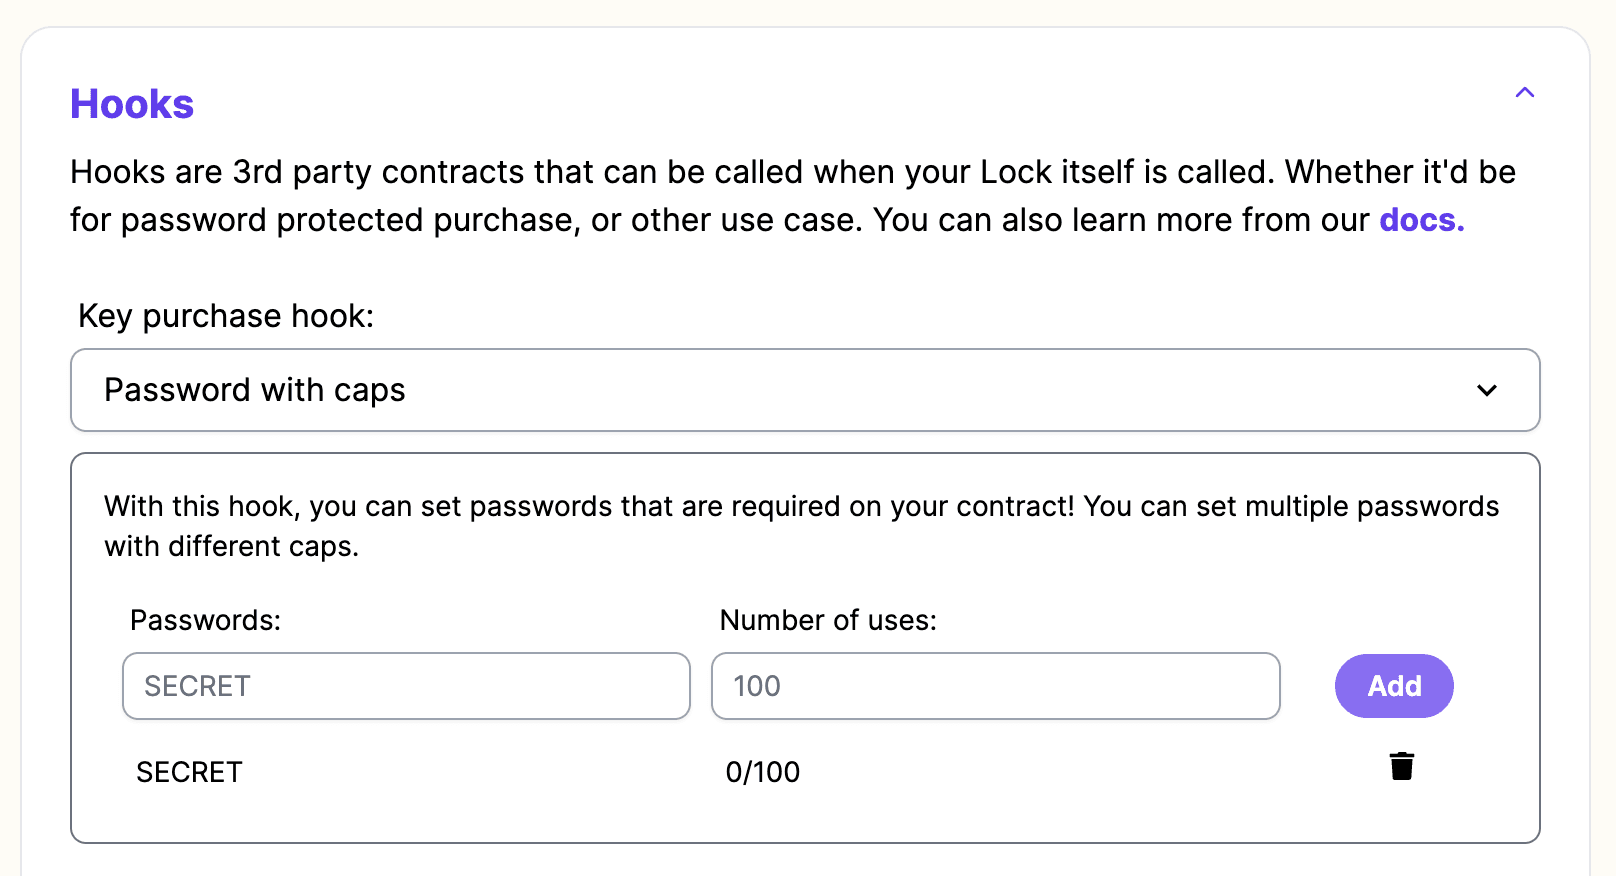Select the existing SECRET password row text
The height and width of the screenshot is (876, 1616).
point(189,772)
